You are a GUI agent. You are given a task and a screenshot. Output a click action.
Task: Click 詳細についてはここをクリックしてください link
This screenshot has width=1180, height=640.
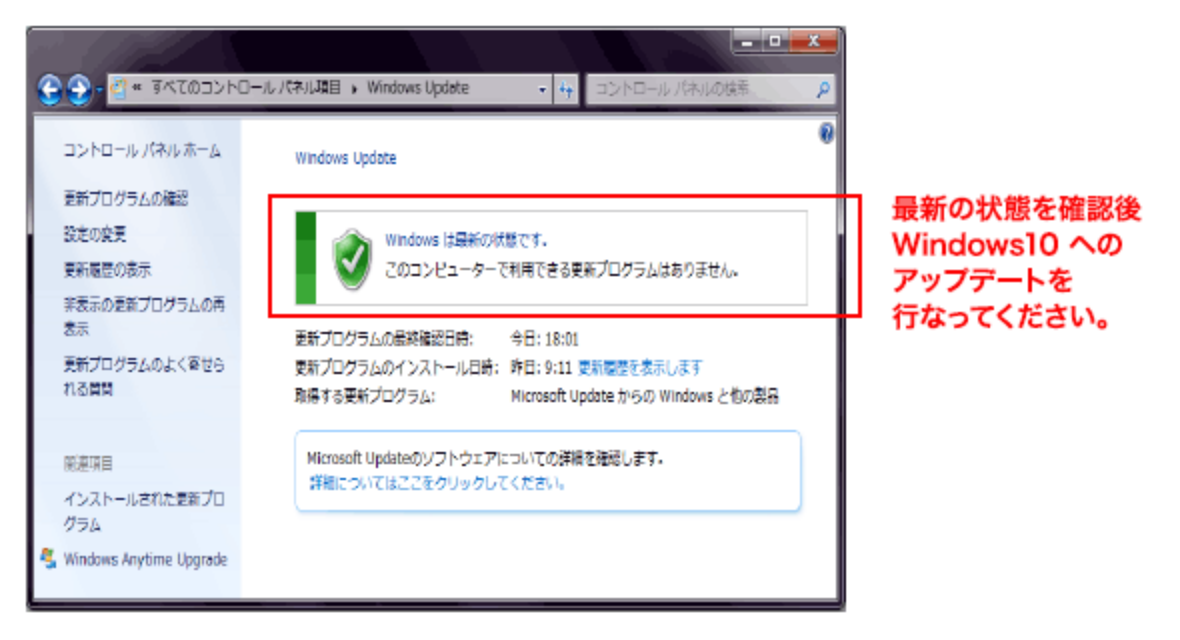click(436, 483)
